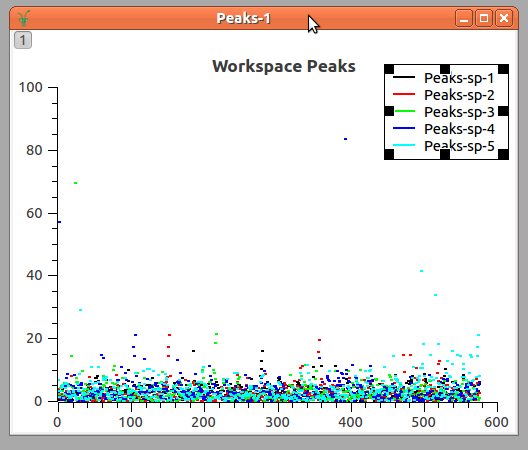Click the legend's top-left resize handle

[x=389, y=69]
